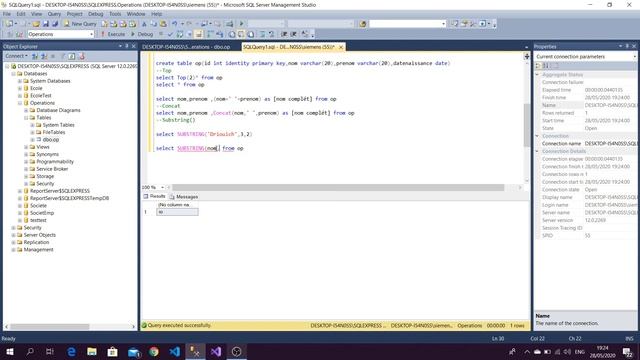Screen dimensions: 640x360
Task: Select the Societe database
Action: tap(38, 206)
